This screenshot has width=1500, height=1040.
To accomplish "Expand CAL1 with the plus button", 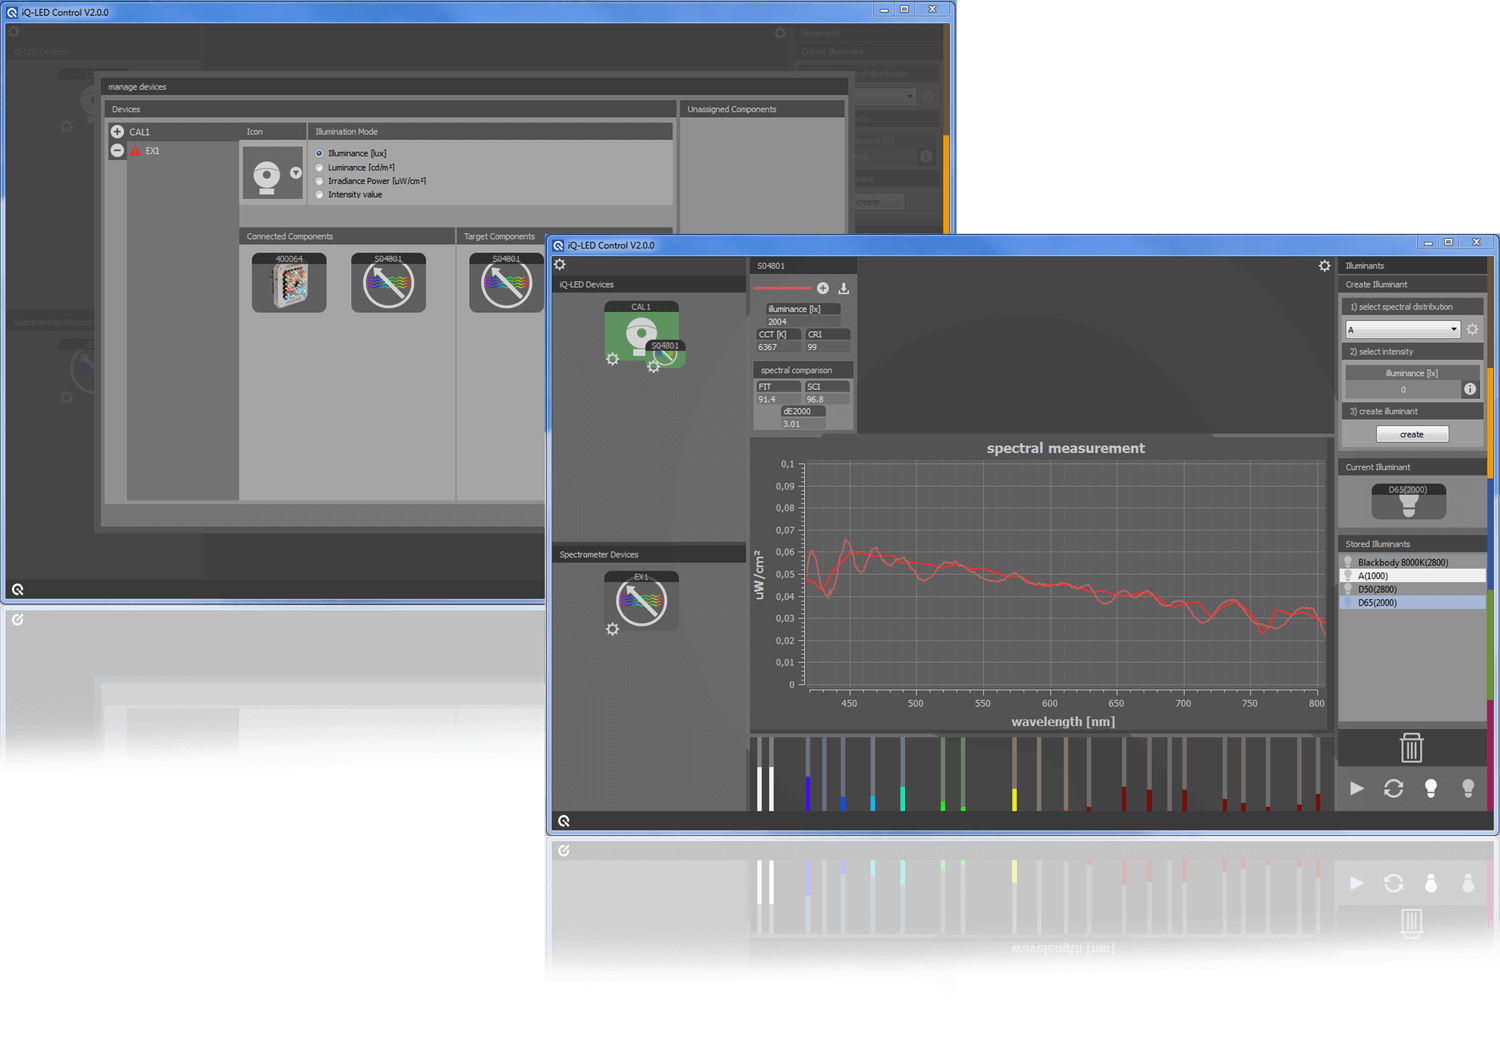I will click(x=117, y=132).
